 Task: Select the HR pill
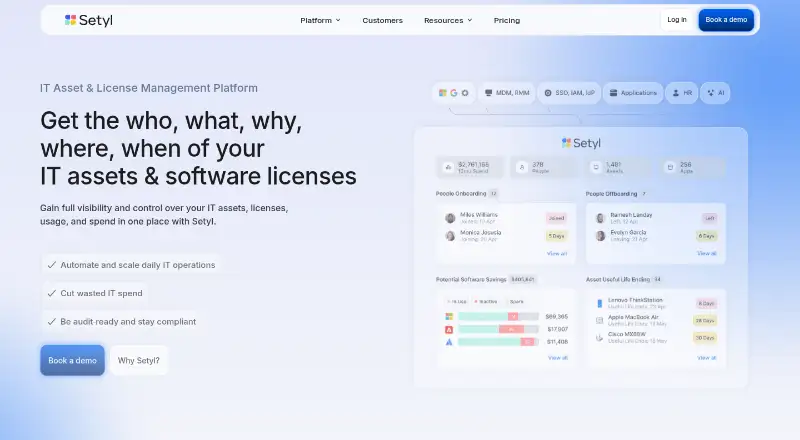682,93
